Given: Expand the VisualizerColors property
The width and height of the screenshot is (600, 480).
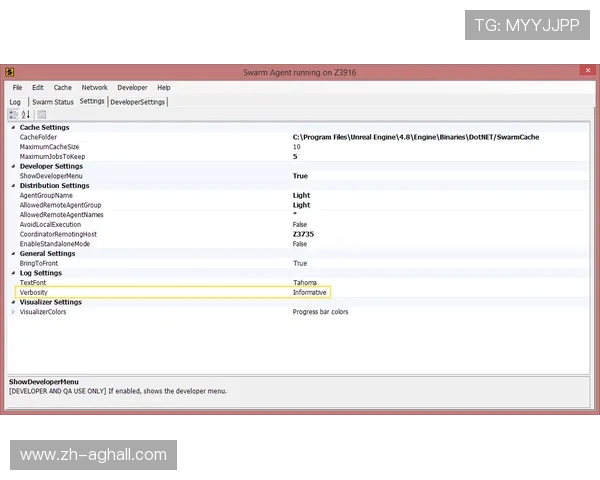Looking at the screenshot, I should [x=13, y=312].
